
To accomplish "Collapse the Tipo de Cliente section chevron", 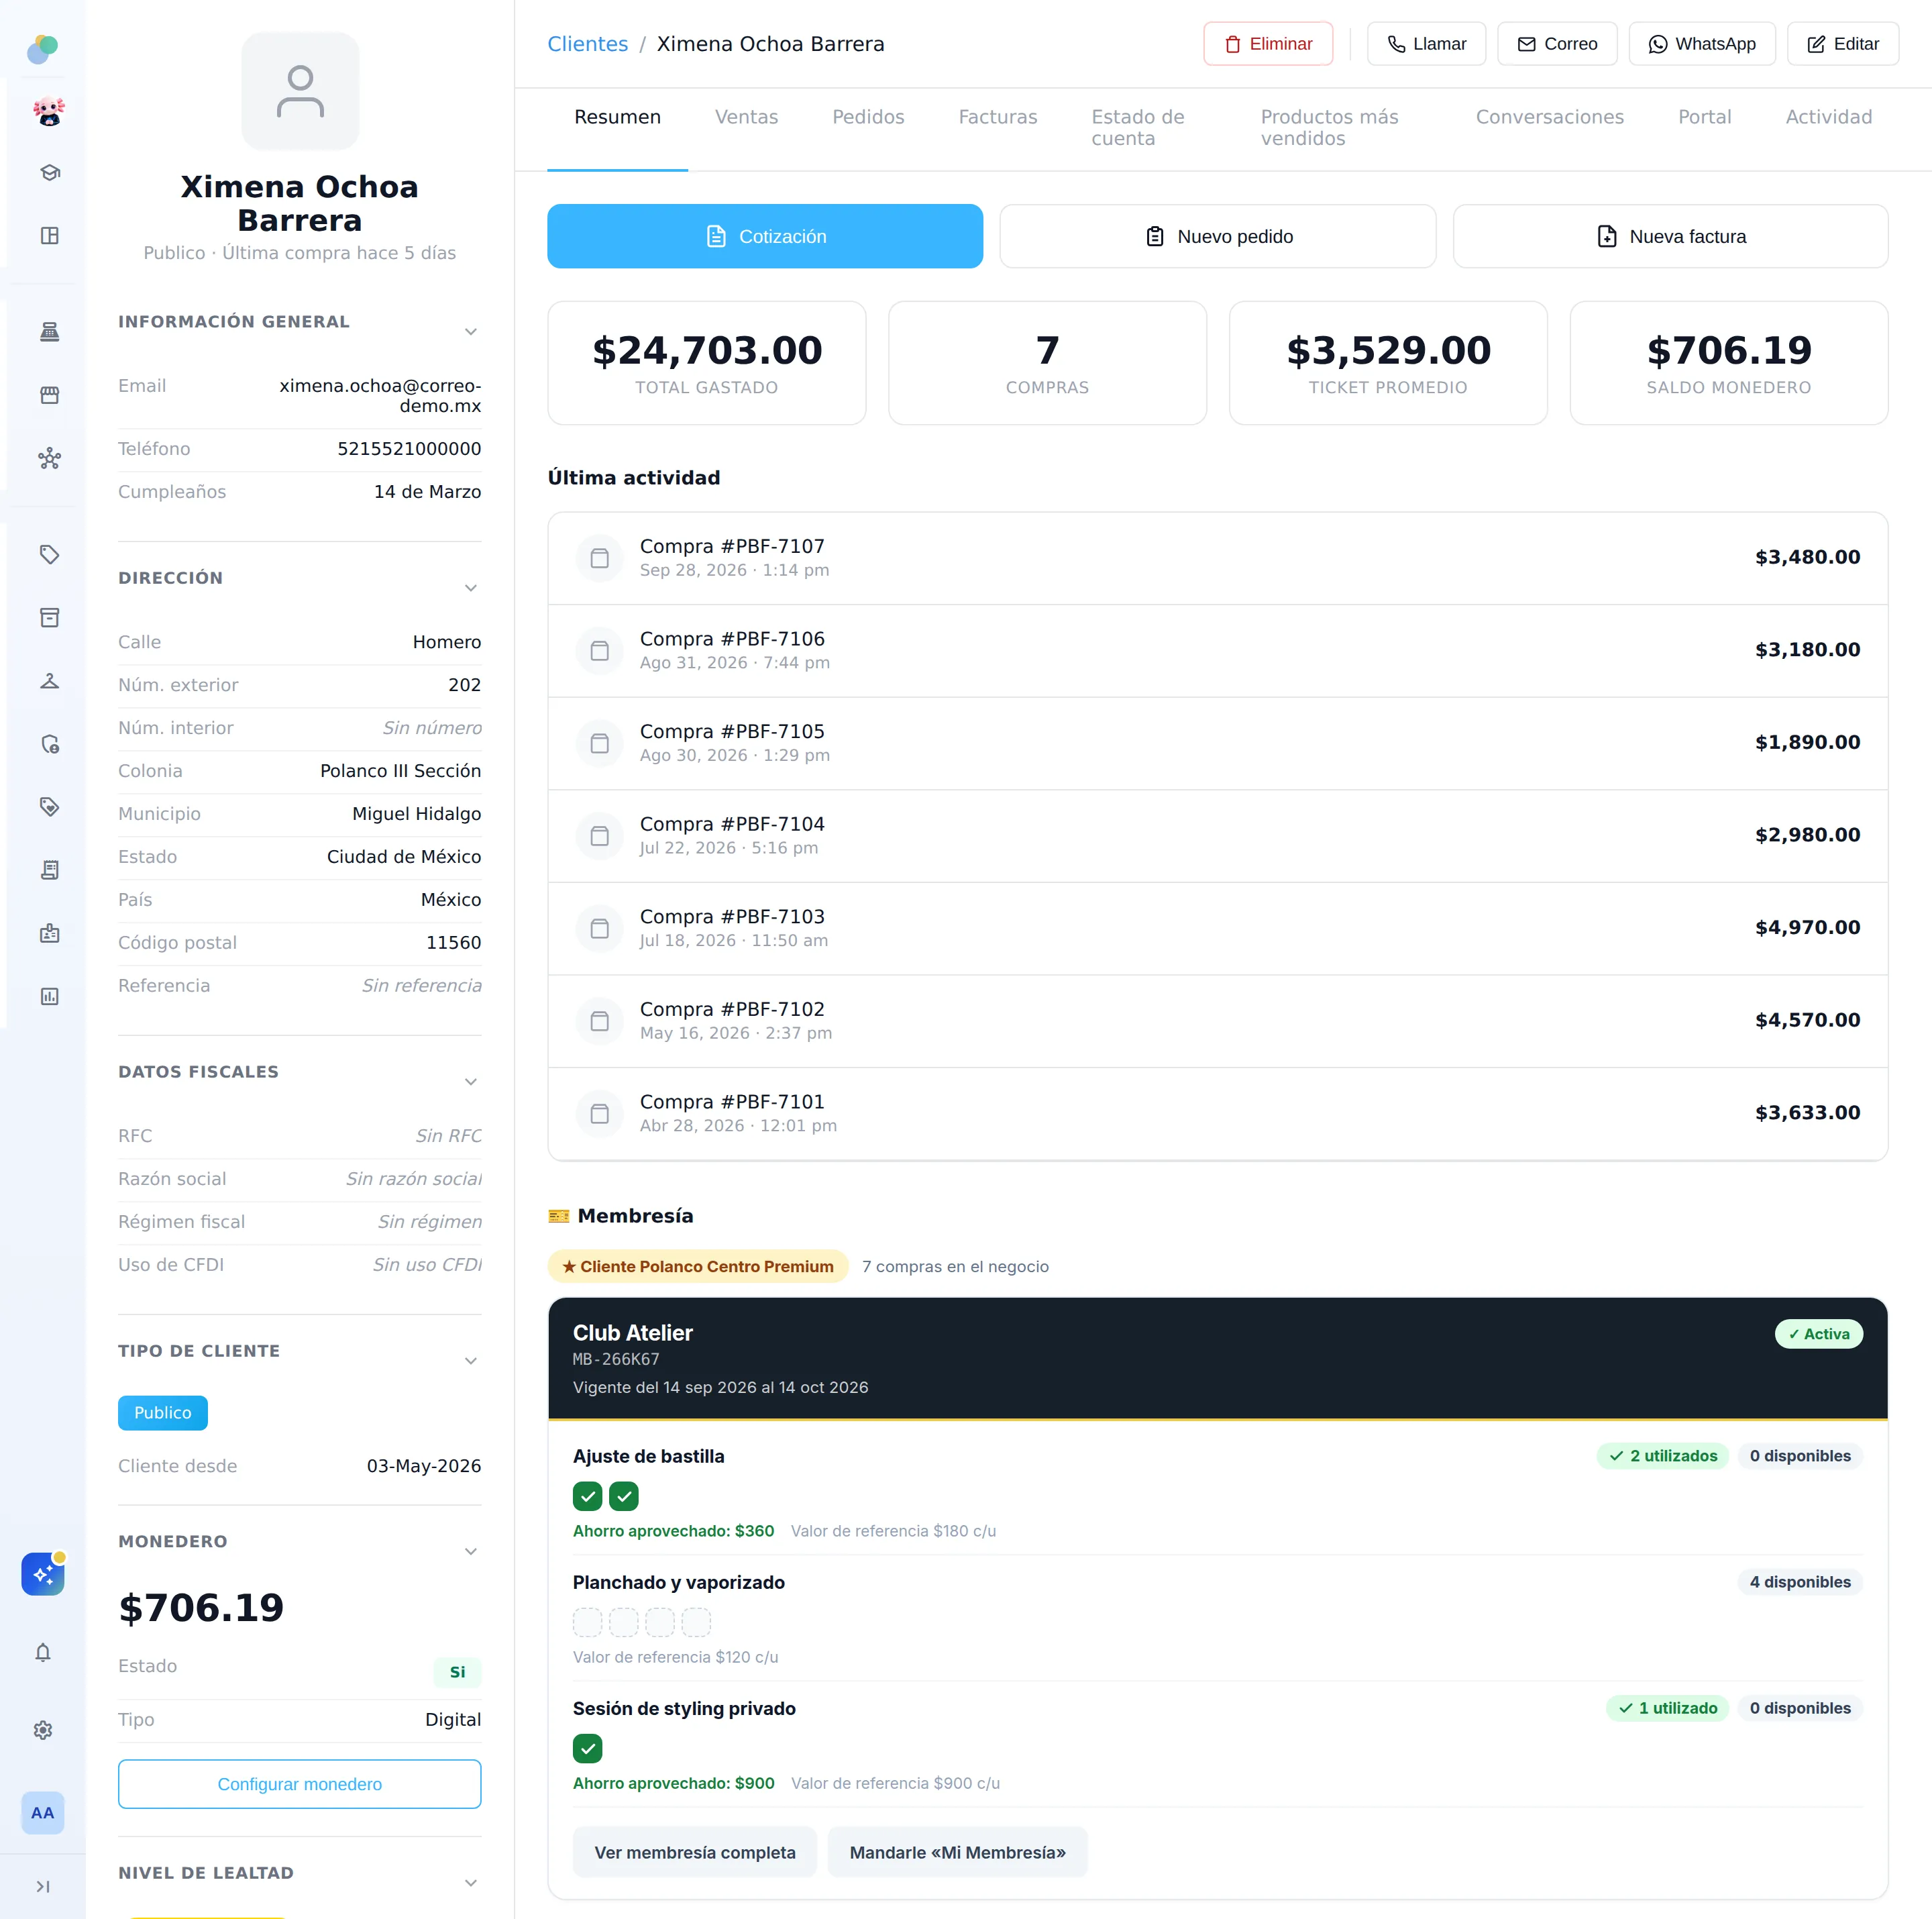I will 471,1361.
